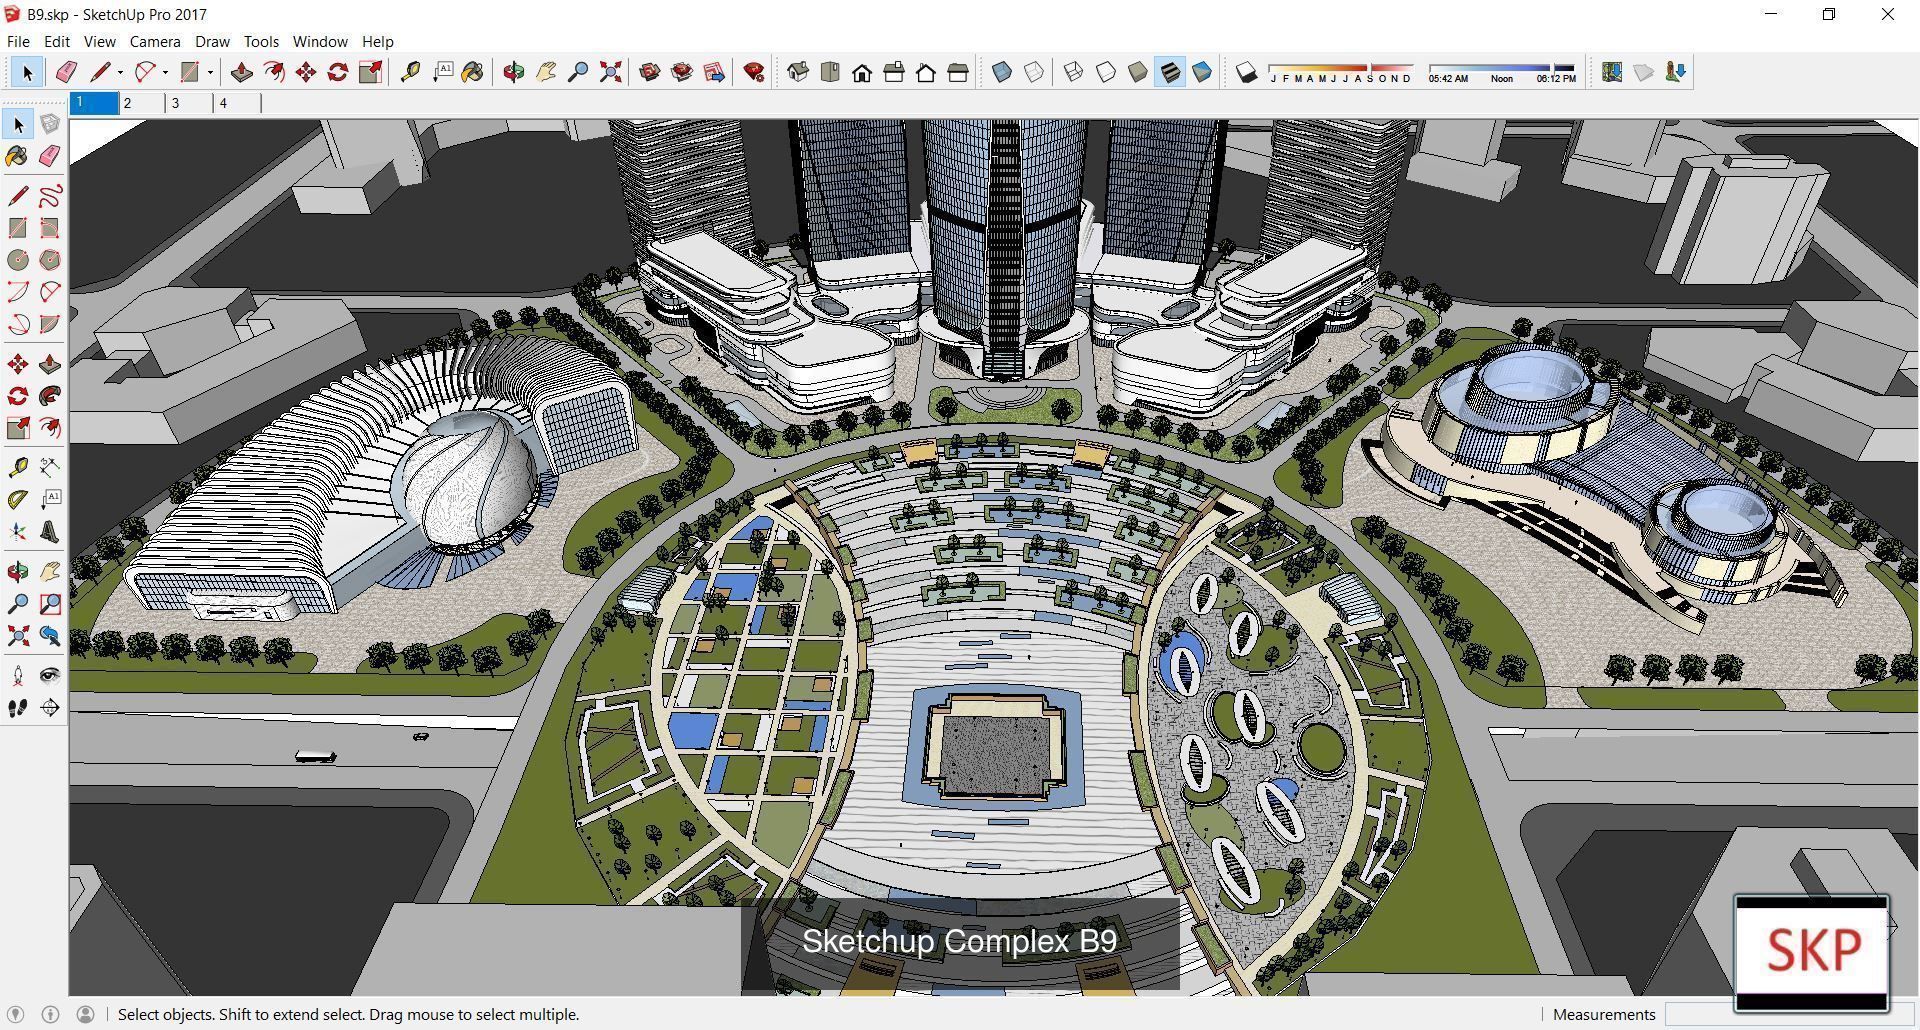Click the Send to LayOut toolbar icon
This screenshot has width=1920, height=1030.
tap(714, 72)
